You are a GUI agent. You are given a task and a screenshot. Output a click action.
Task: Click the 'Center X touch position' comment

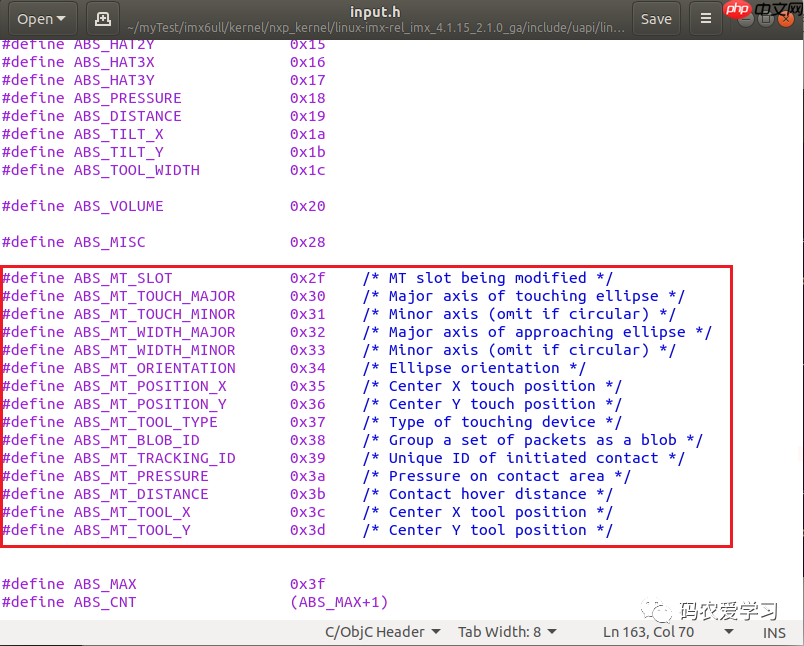492,386
